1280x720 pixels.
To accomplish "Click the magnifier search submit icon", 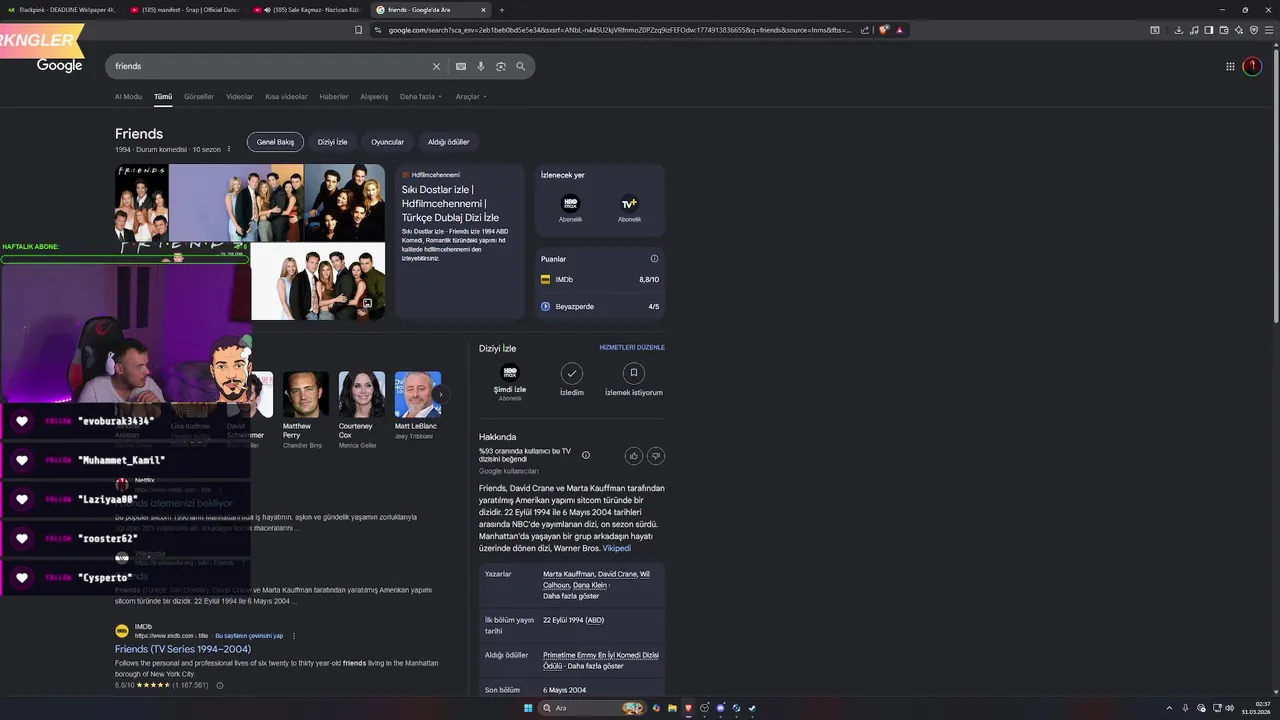I will point(521,66).
